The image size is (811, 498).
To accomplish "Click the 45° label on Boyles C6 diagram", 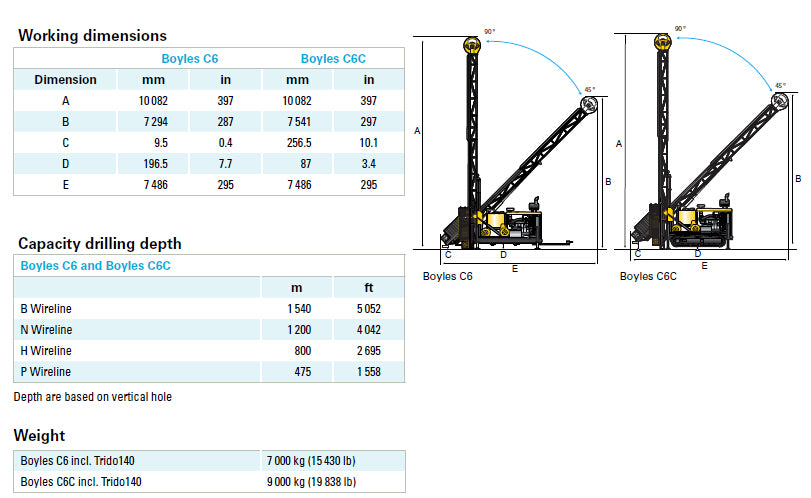I will [590, 89].
